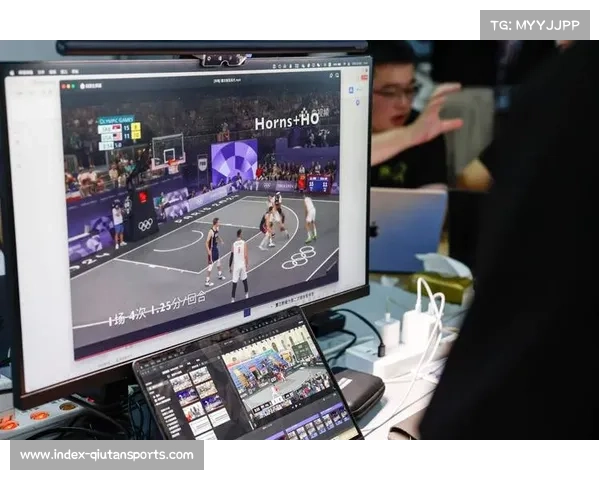Click the green zoom button of video window
Viewport: 600px width, 480px height.
[73, 86]
